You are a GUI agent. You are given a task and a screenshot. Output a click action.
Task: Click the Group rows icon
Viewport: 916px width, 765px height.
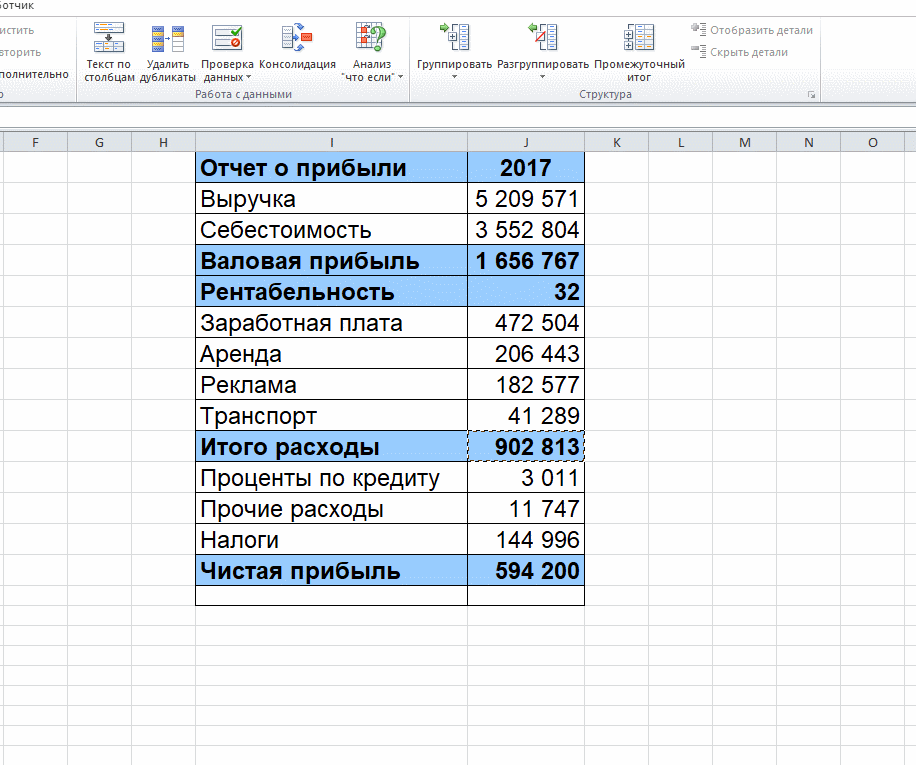coord(454,37)
